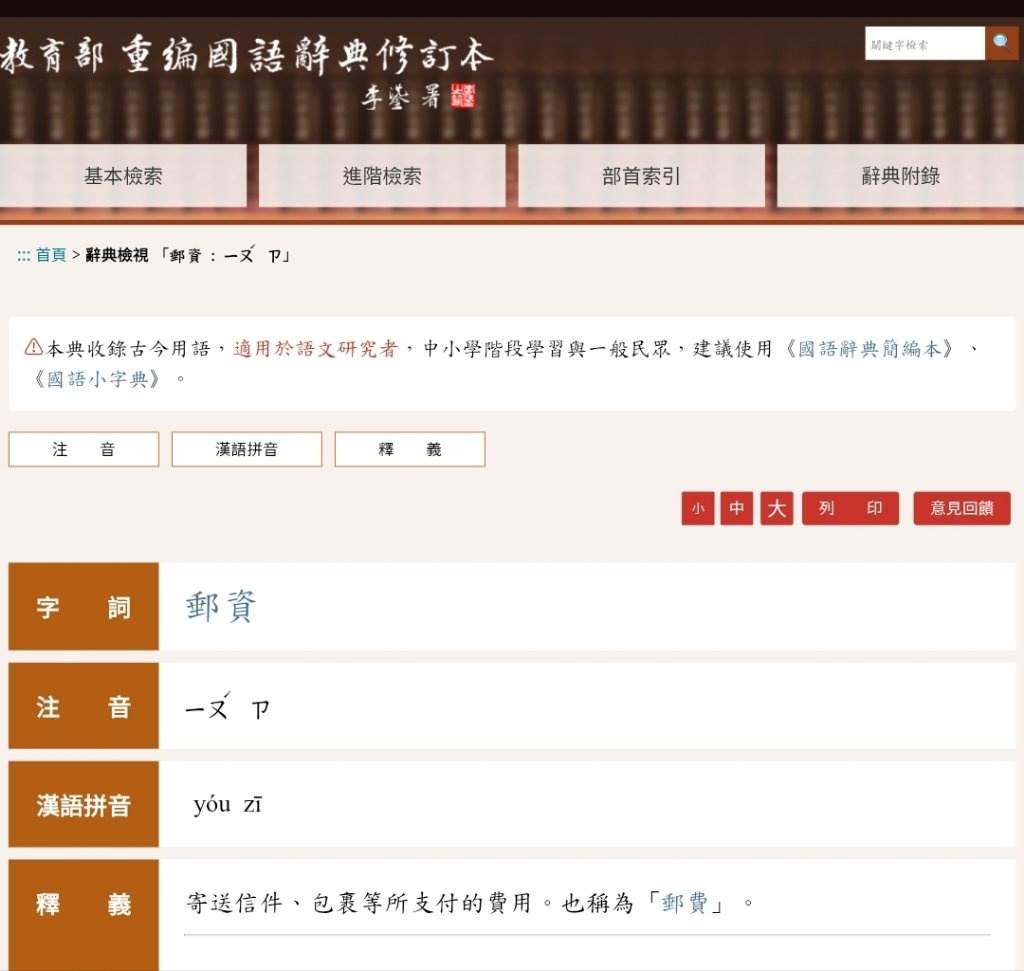Open the 進階檢索 menu tab
The height and width of the screenshot is (971, 1024).
pyautogui.click(x=382, y=176)
